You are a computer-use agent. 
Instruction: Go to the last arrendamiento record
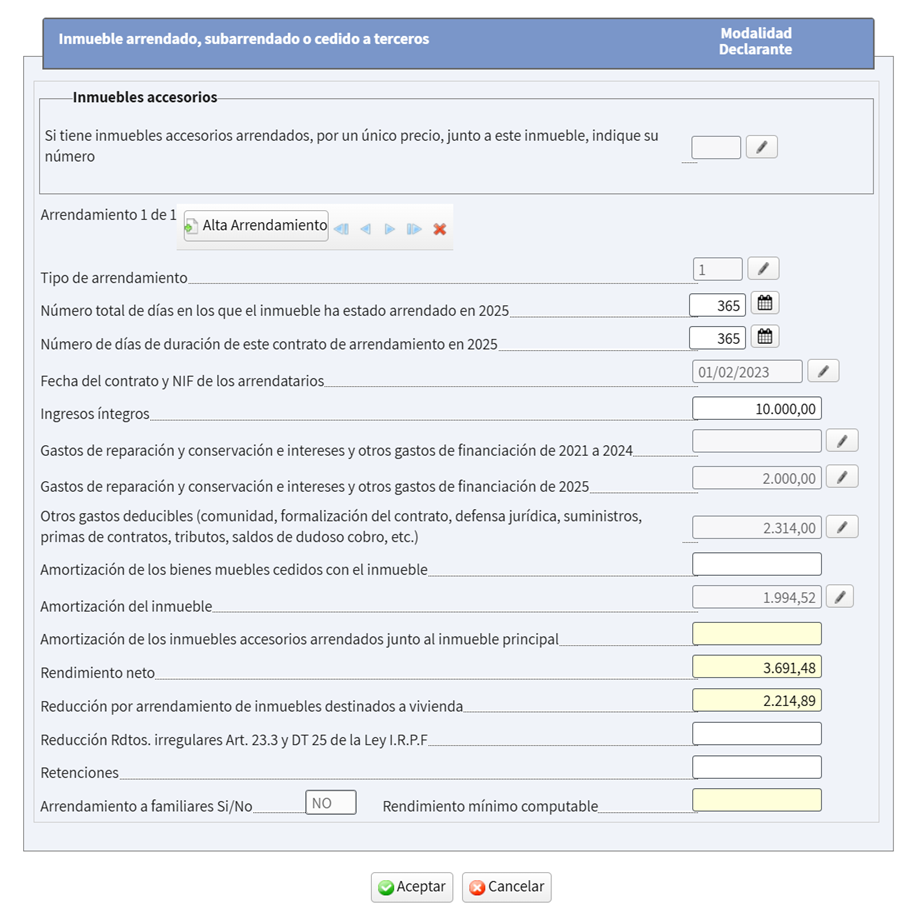pos(414,229)
